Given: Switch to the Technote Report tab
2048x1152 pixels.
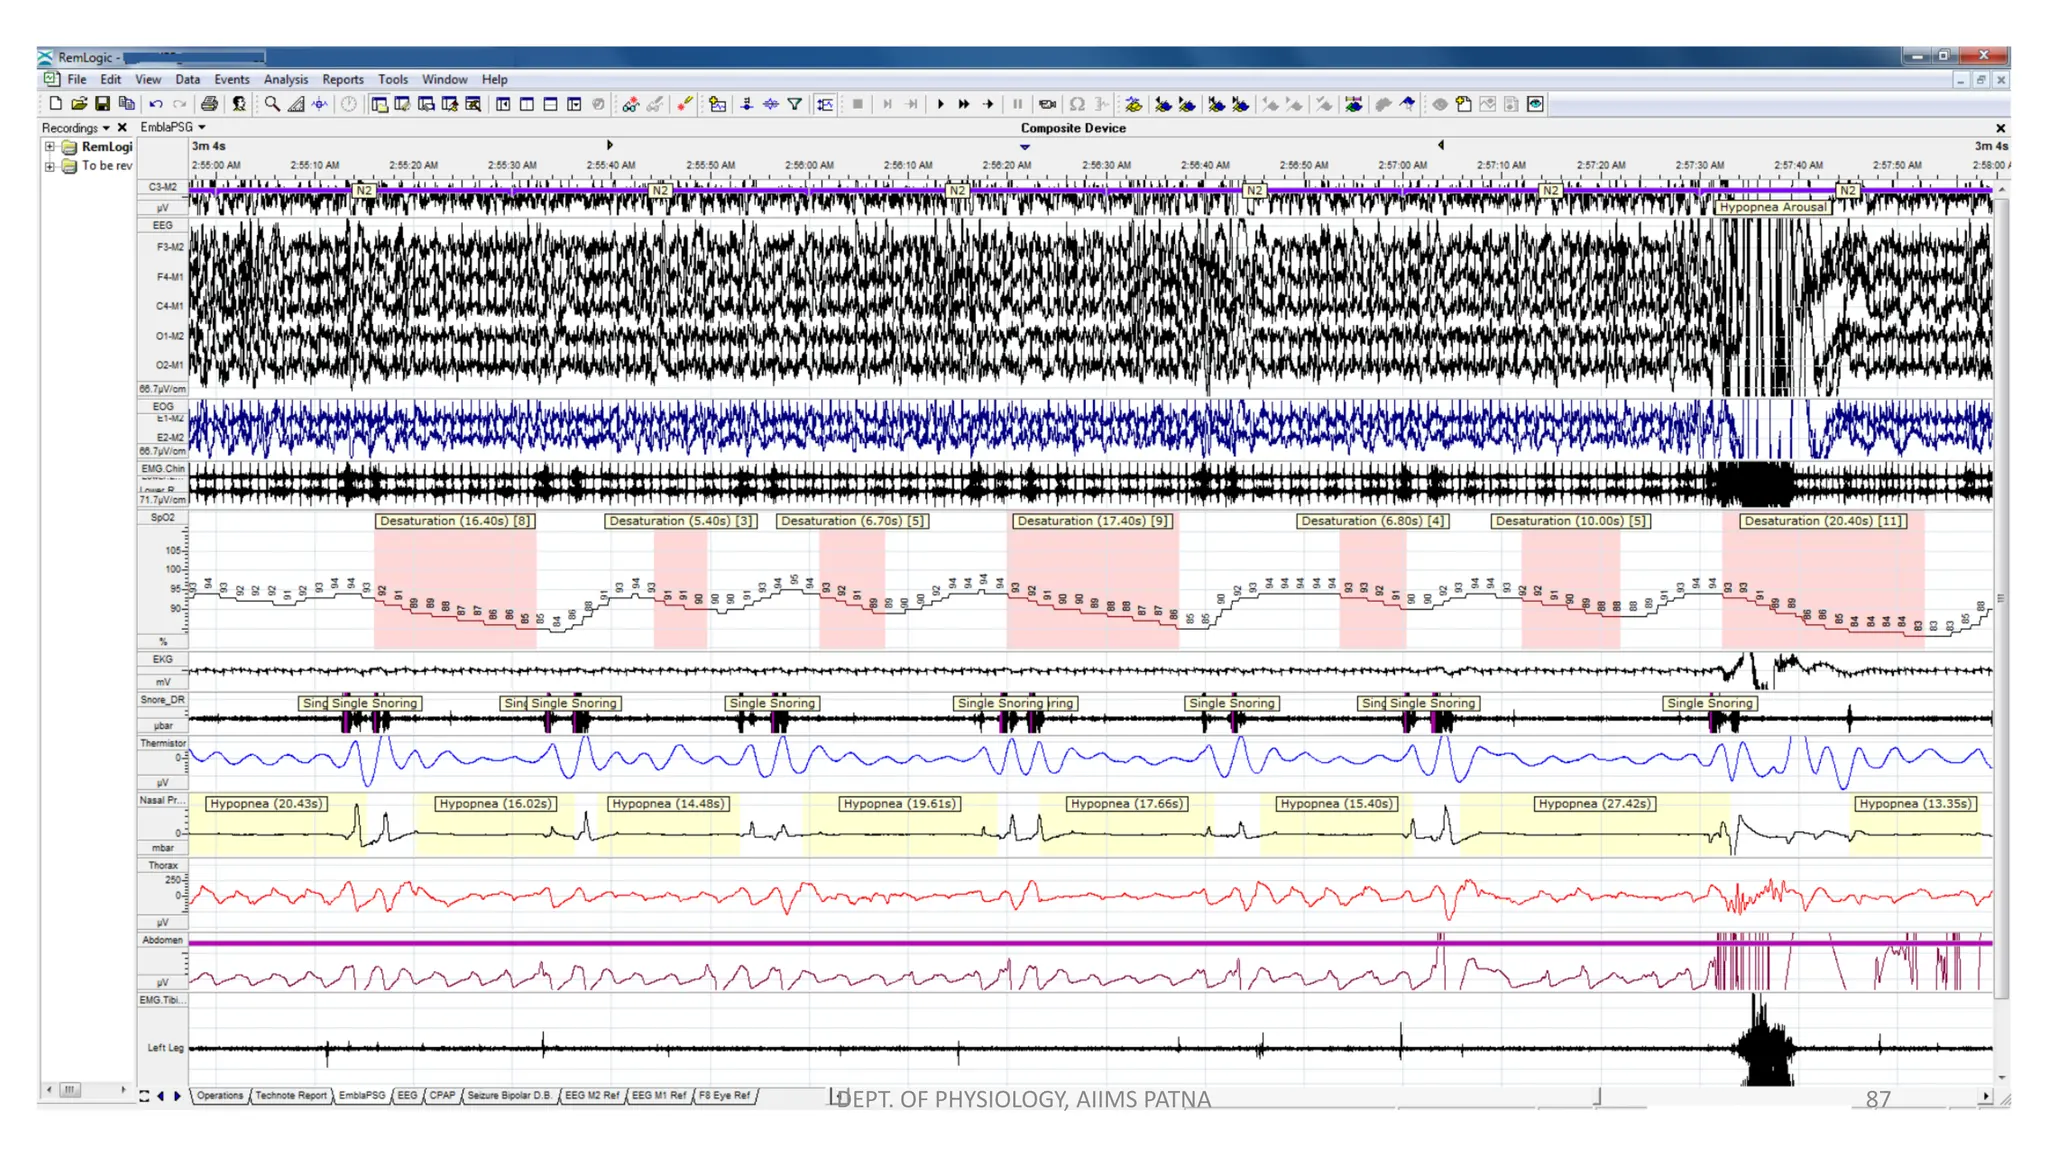Looking at the screenshot, I should [290, 1096].
